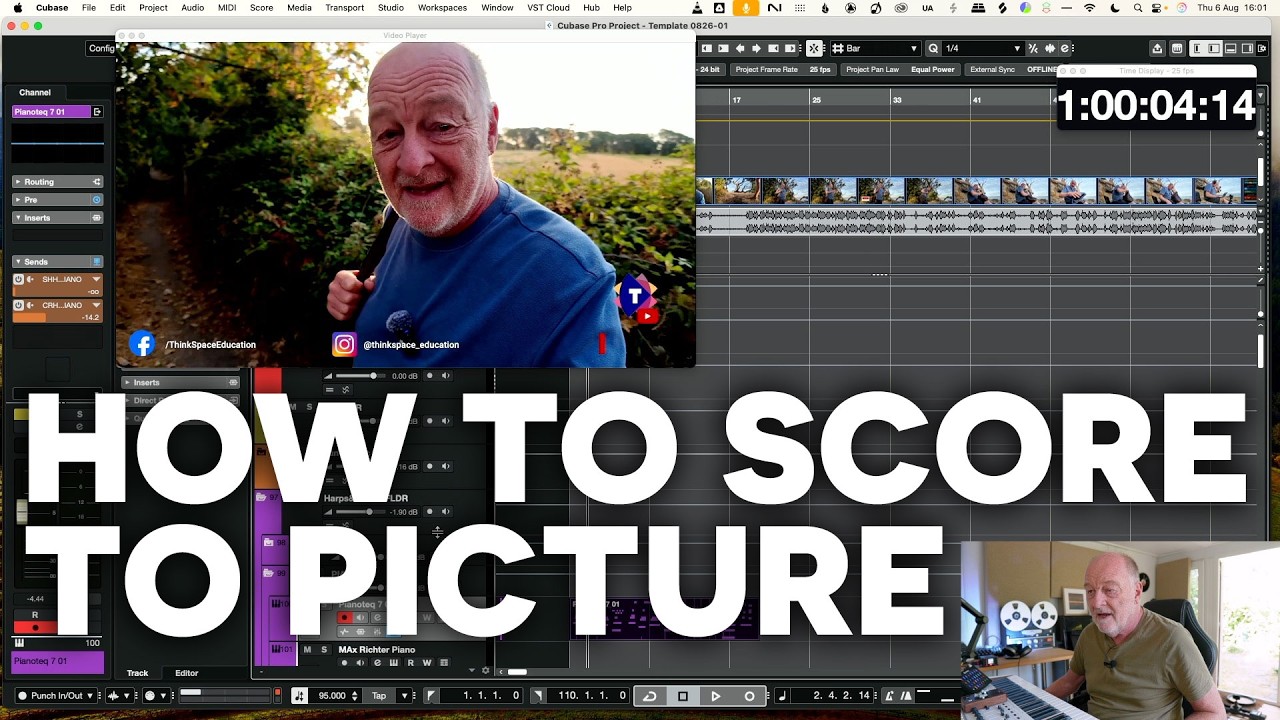1280x720 pixels.
Task: Toggle Snap on in the Cubase toolbar
Action: pos(814,48)
